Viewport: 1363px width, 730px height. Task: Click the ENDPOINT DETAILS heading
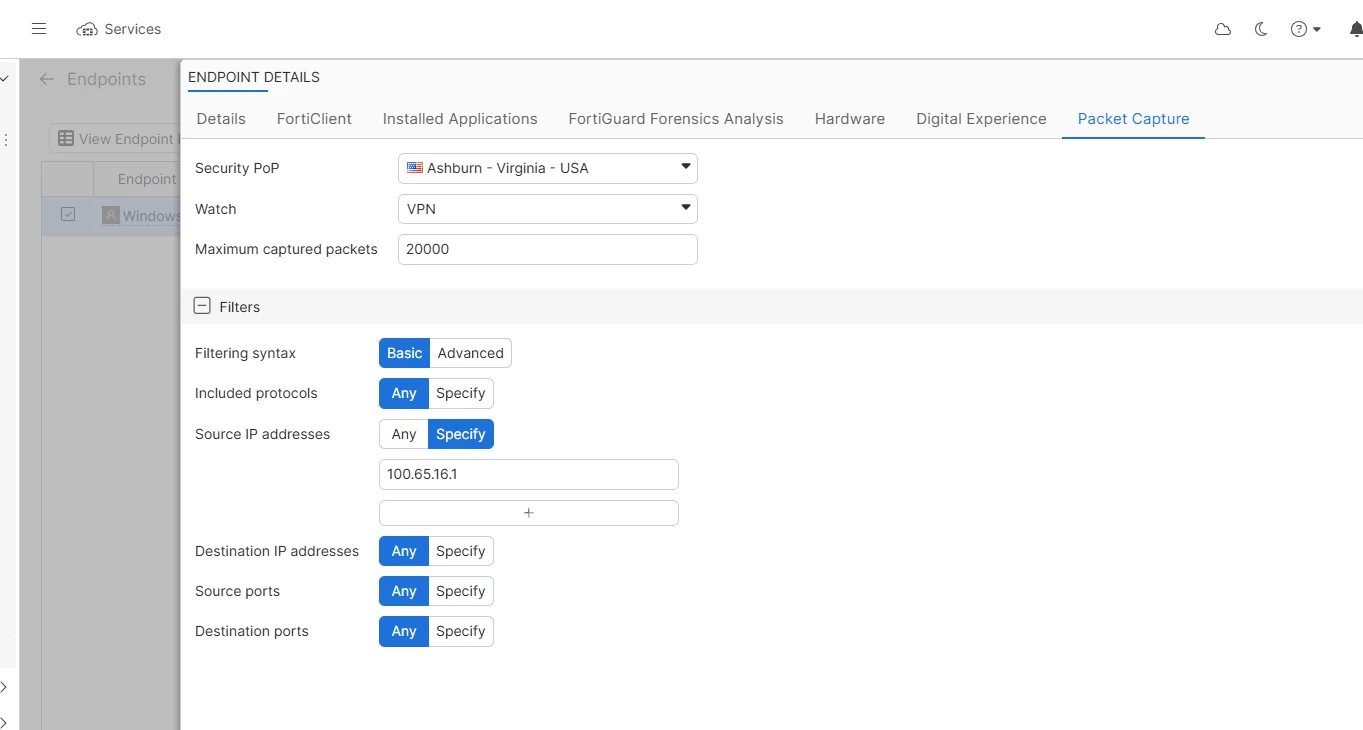point(254,77)
